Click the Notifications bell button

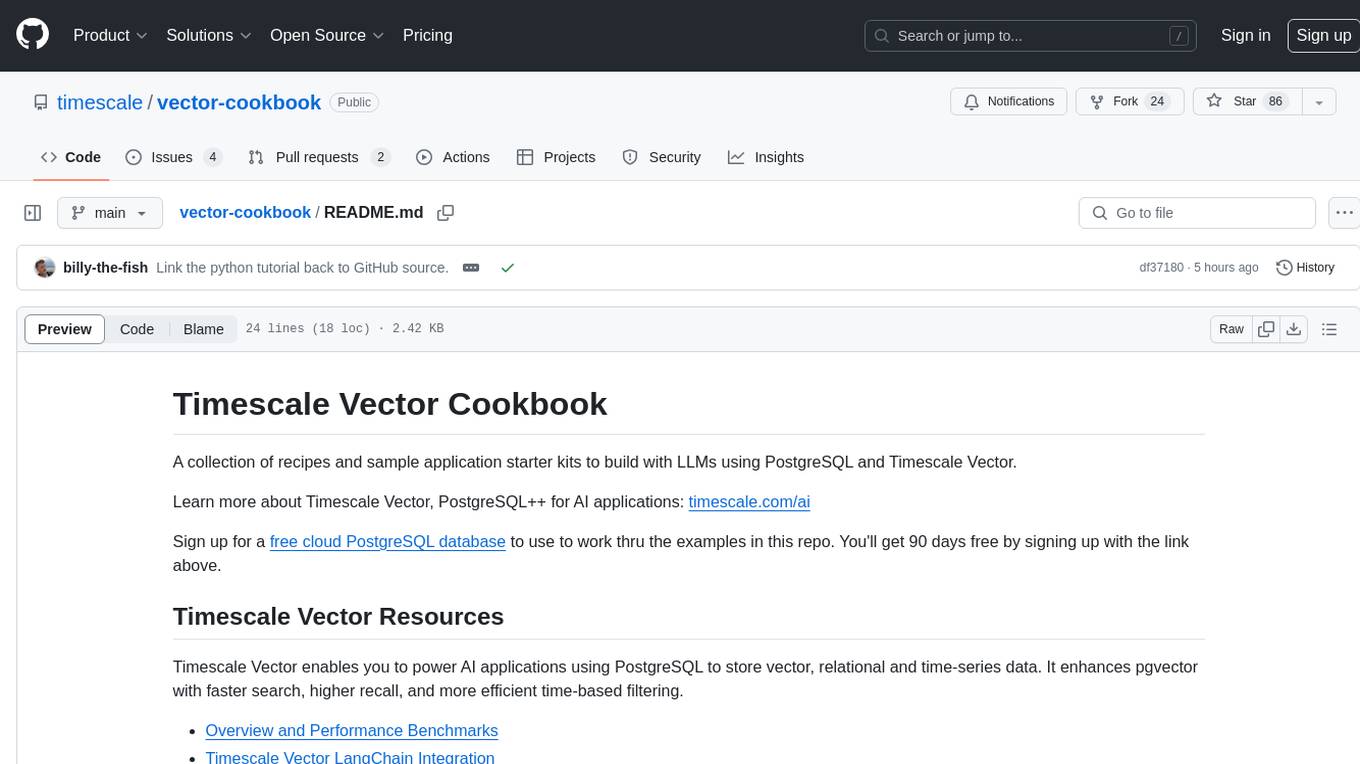point(1008,102)
